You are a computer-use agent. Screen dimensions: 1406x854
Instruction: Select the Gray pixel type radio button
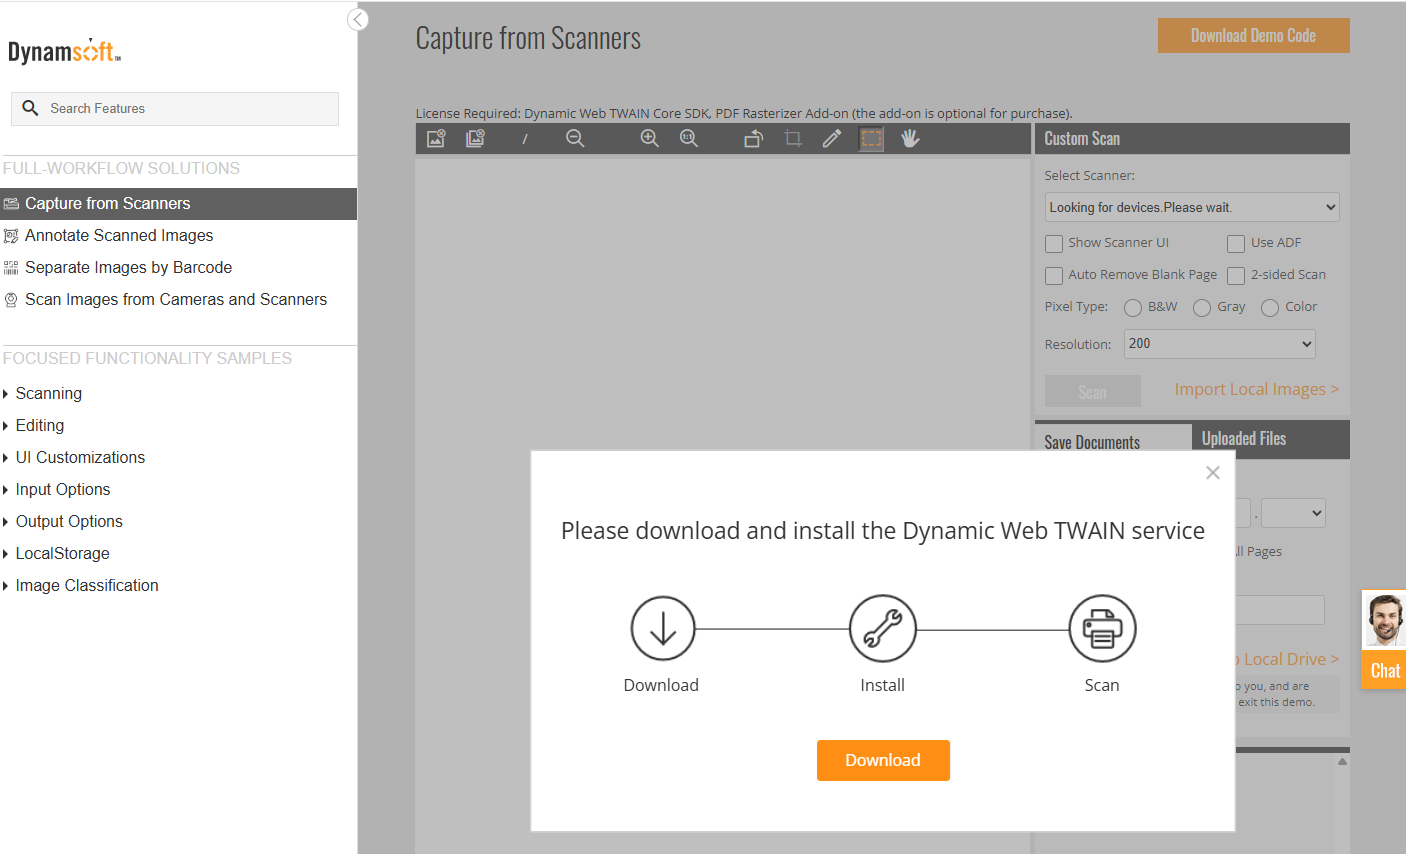1202,307
